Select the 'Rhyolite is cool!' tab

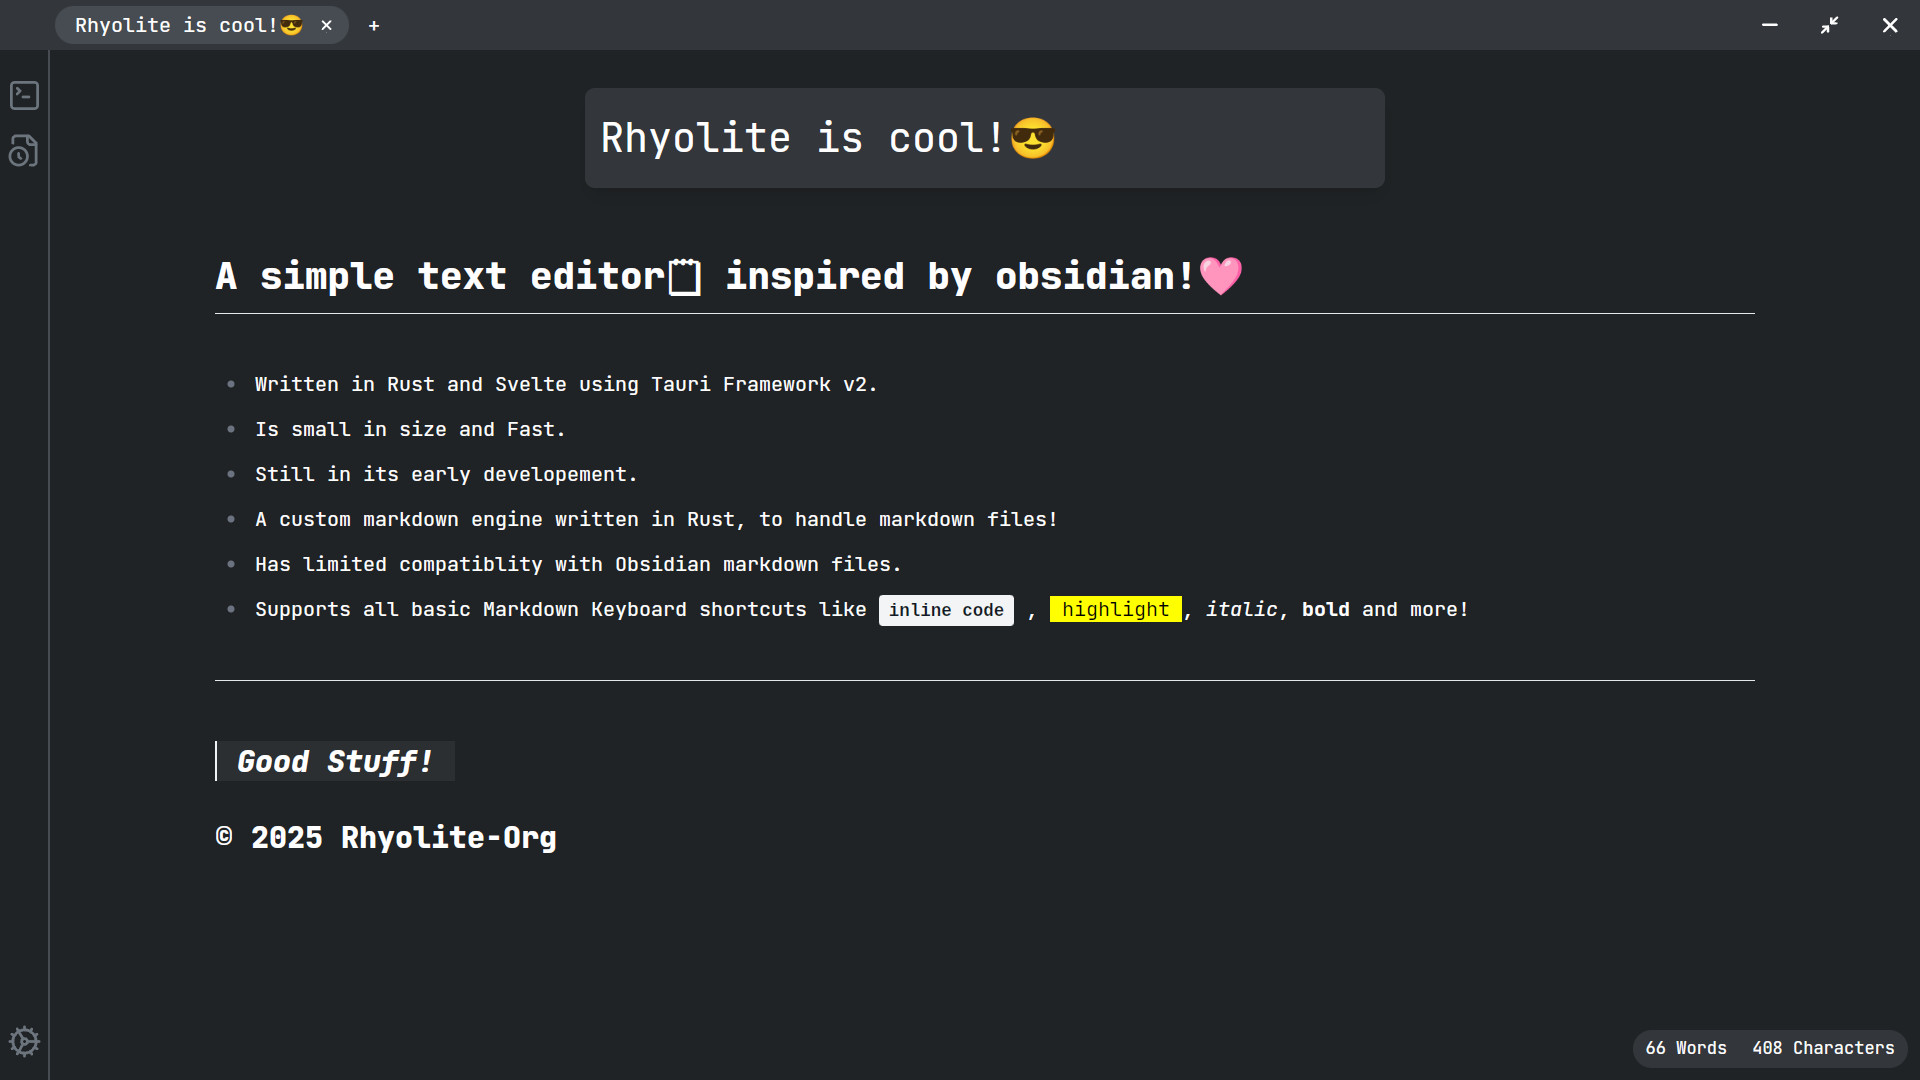click(189, 25)
